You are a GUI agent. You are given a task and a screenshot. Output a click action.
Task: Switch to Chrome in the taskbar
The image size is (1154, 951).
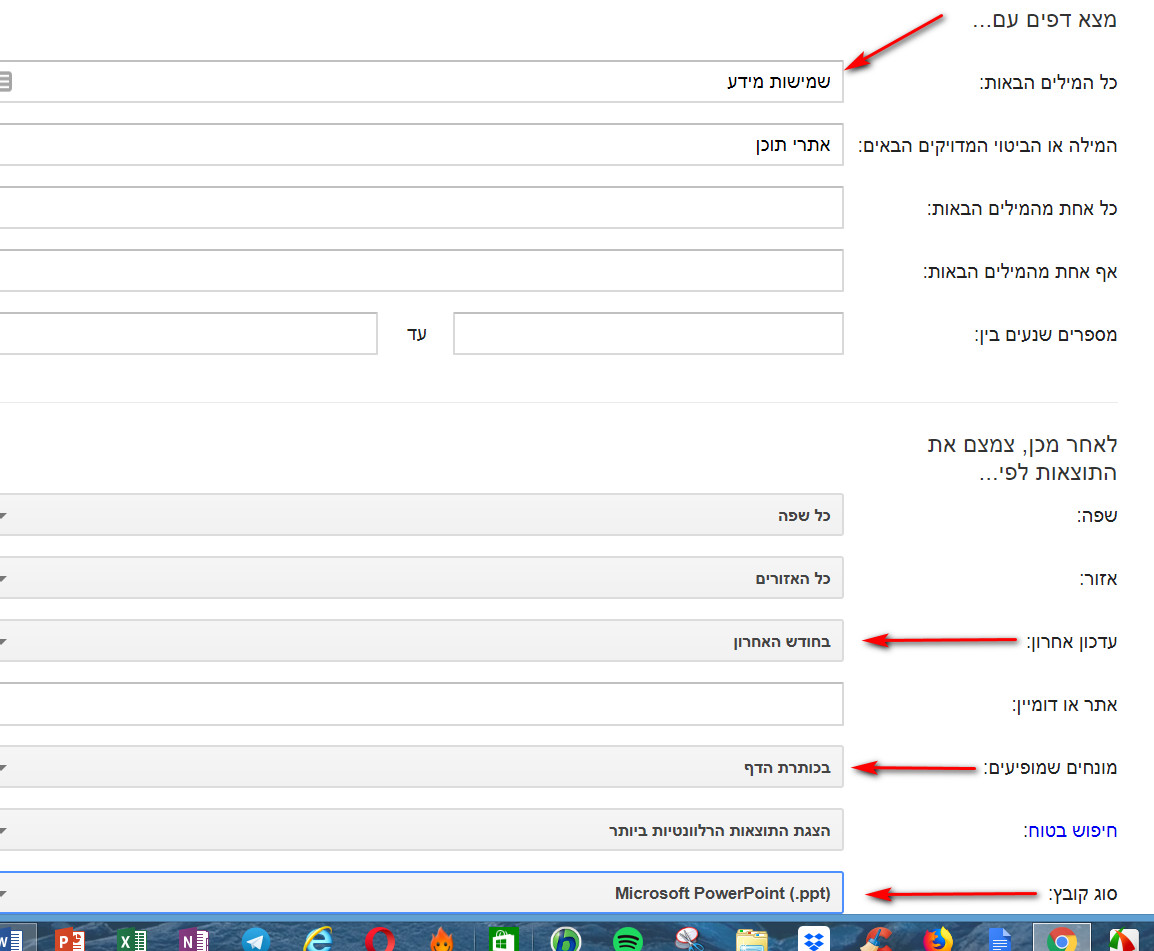[1061, 939]
